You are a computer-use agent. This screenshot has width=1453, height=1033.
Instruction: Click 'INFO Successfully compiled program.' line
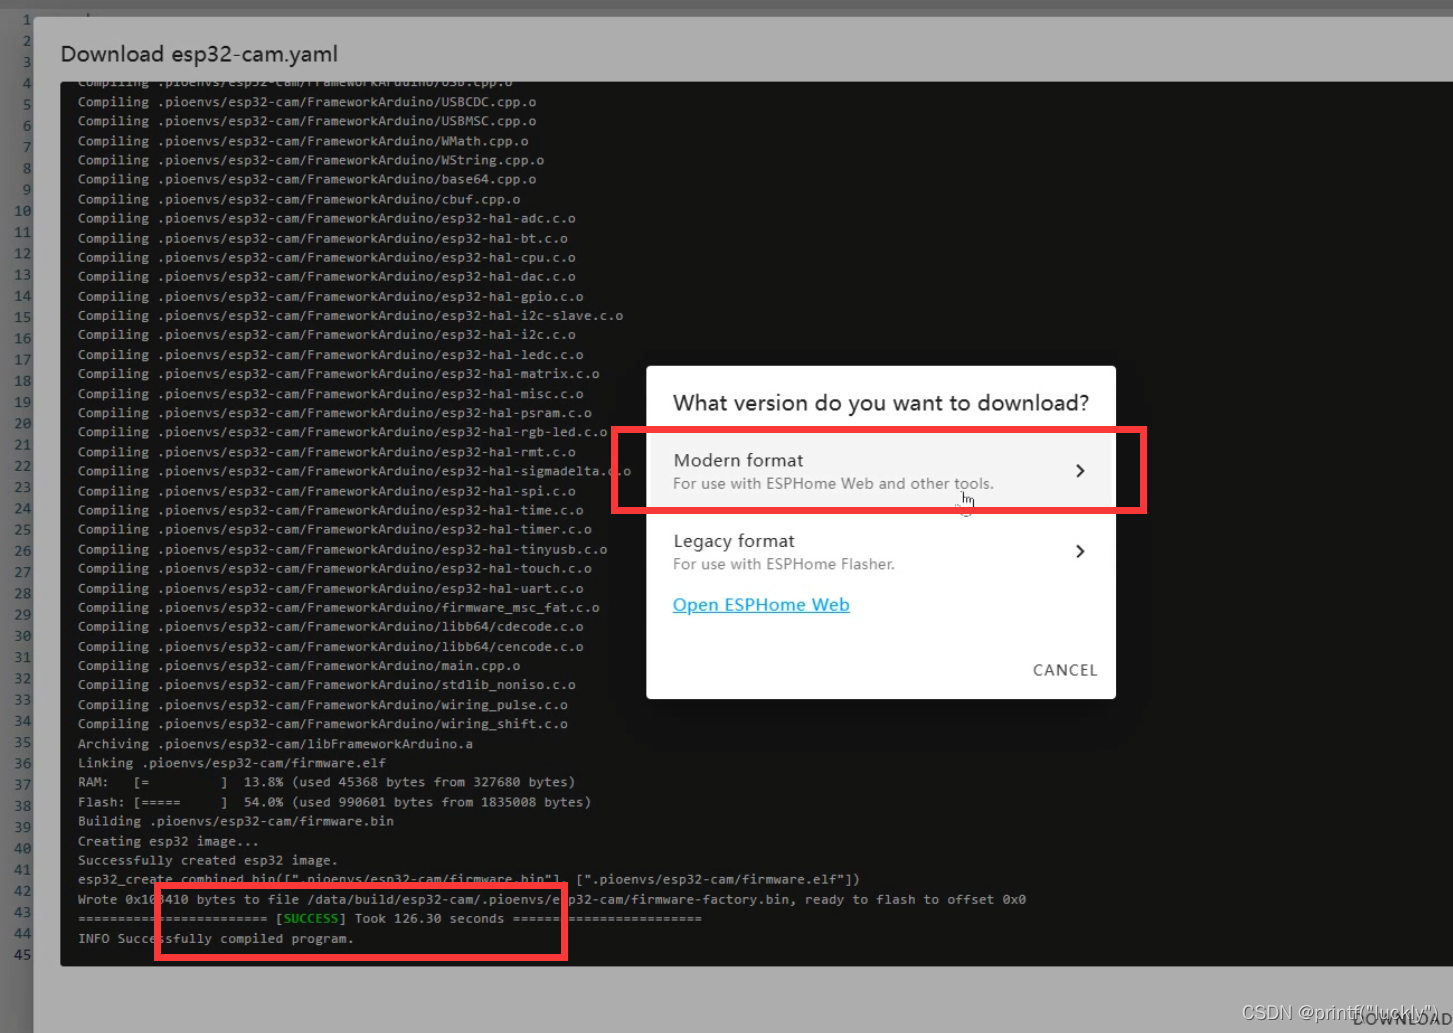(216, 939)
